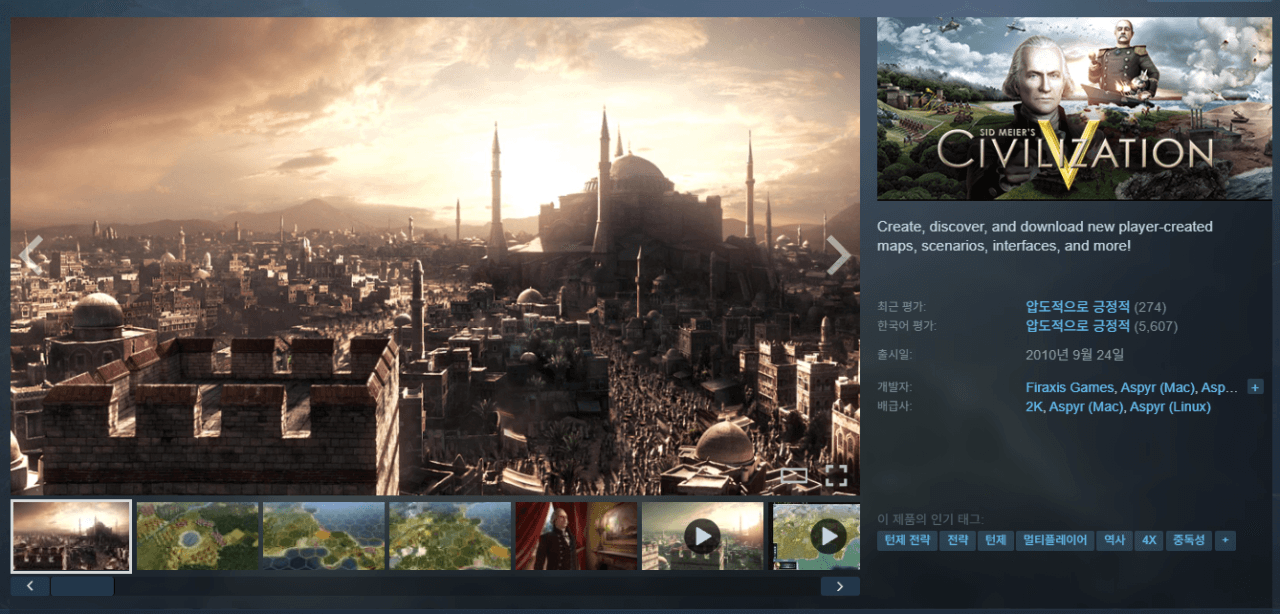Click the 개발자 label

[894, 387]
